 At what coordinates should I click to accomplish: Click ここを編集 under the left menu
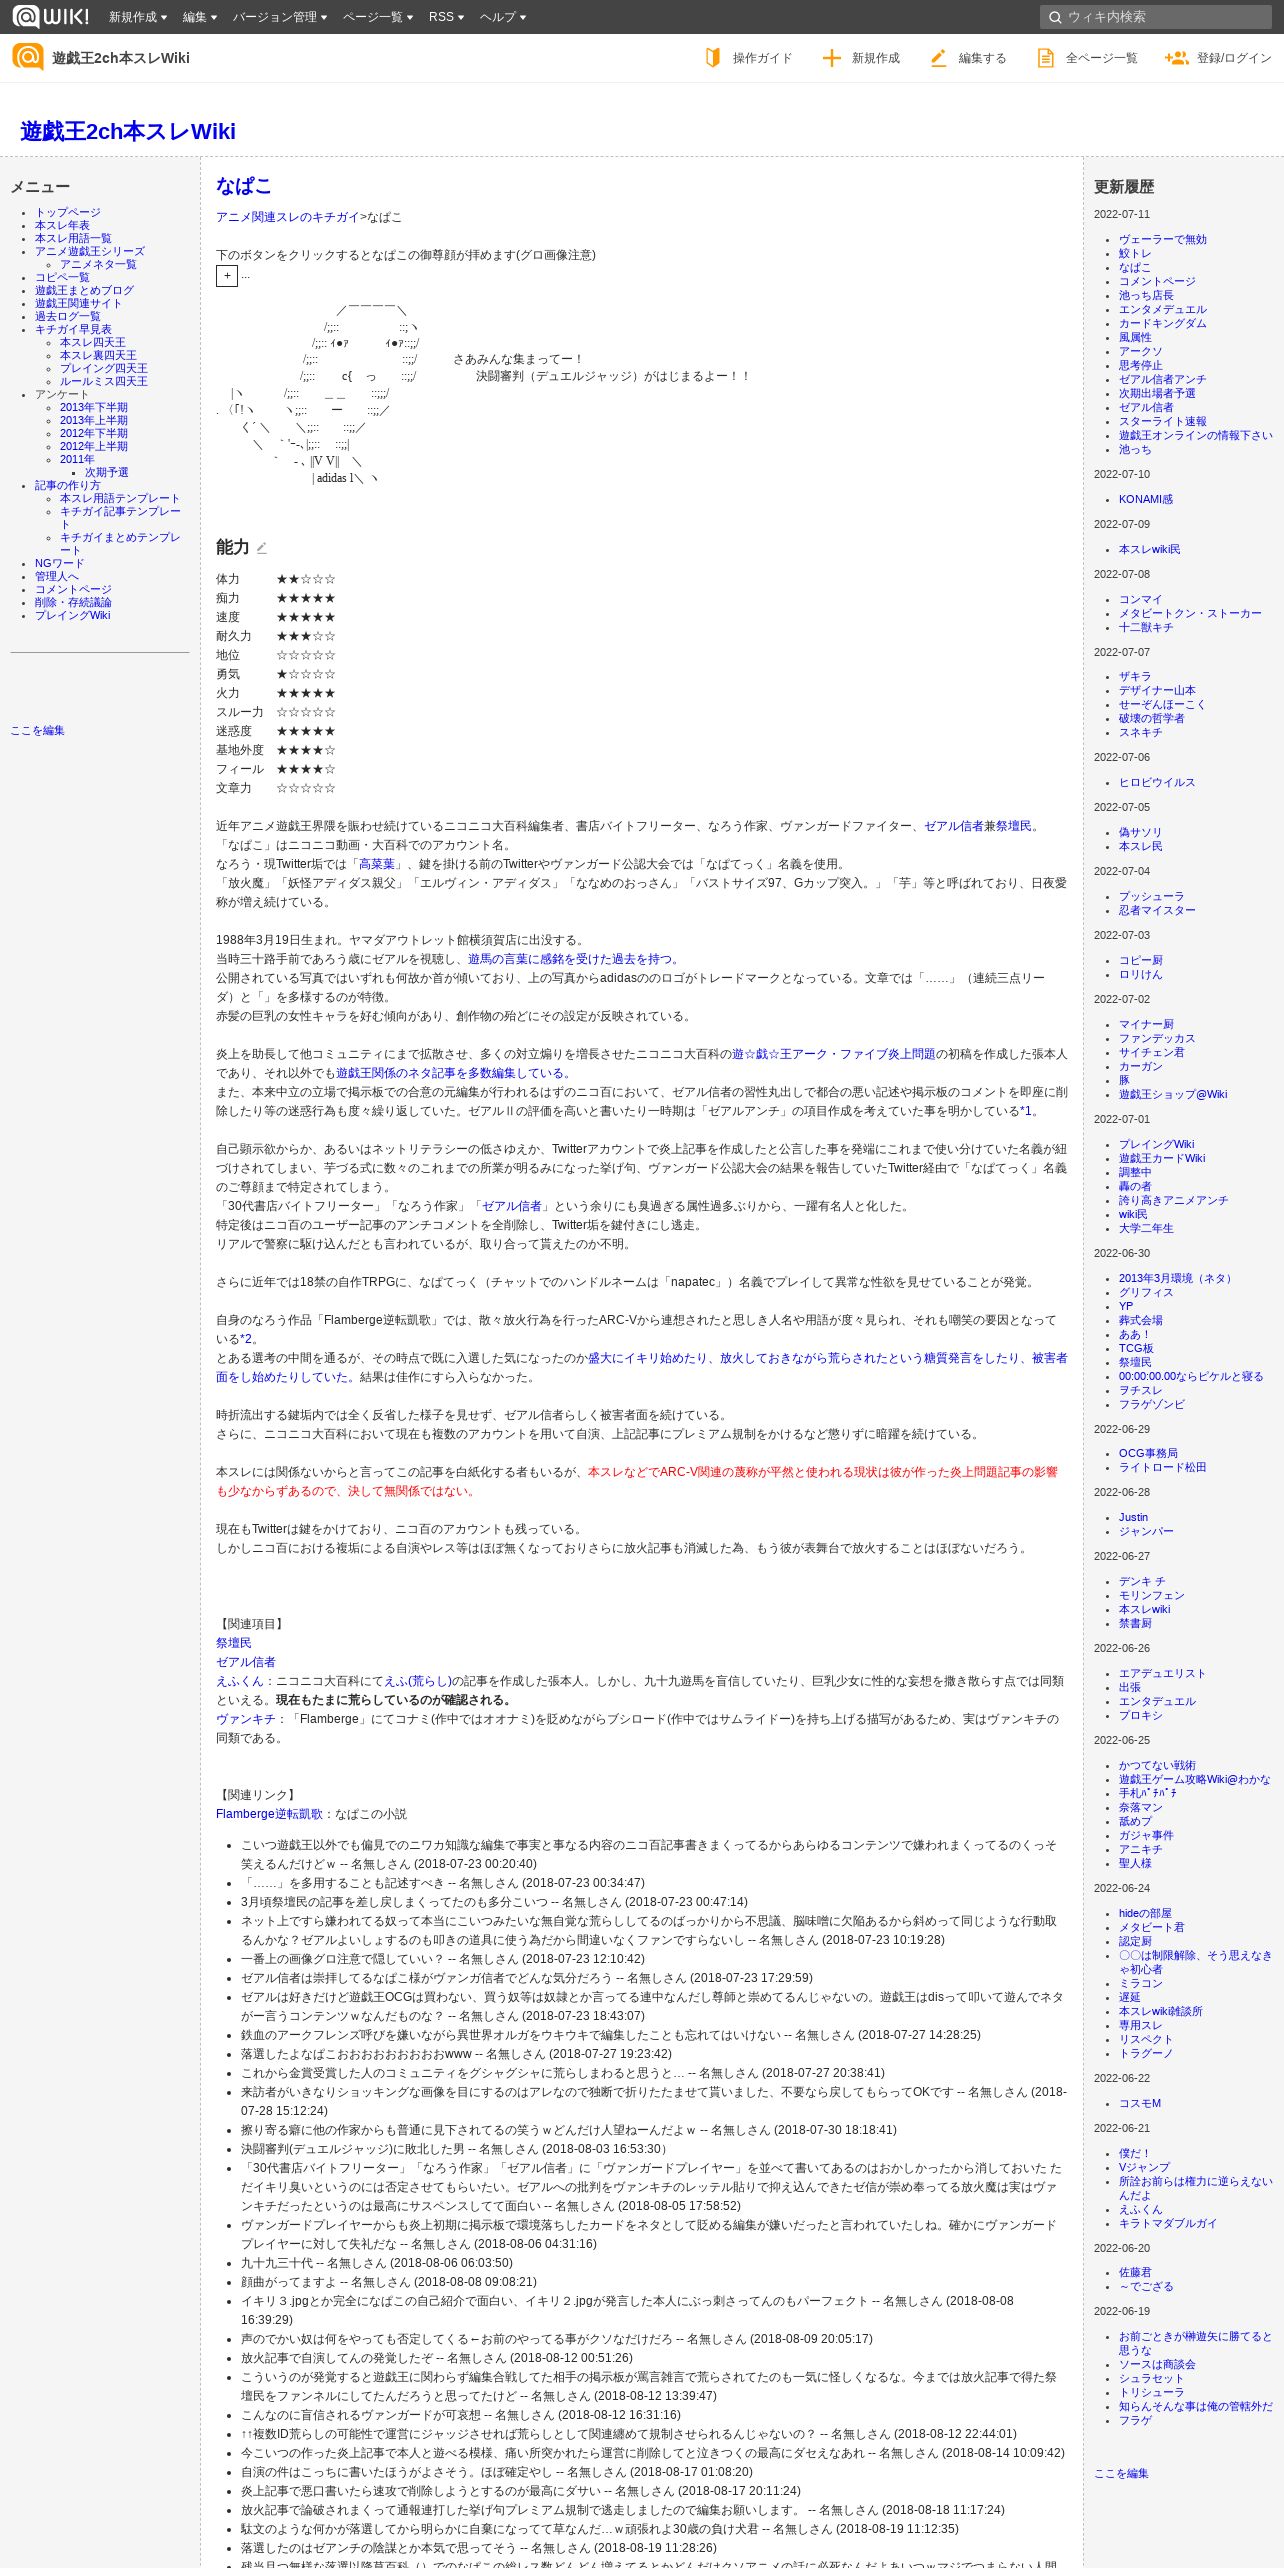(37, 731)
